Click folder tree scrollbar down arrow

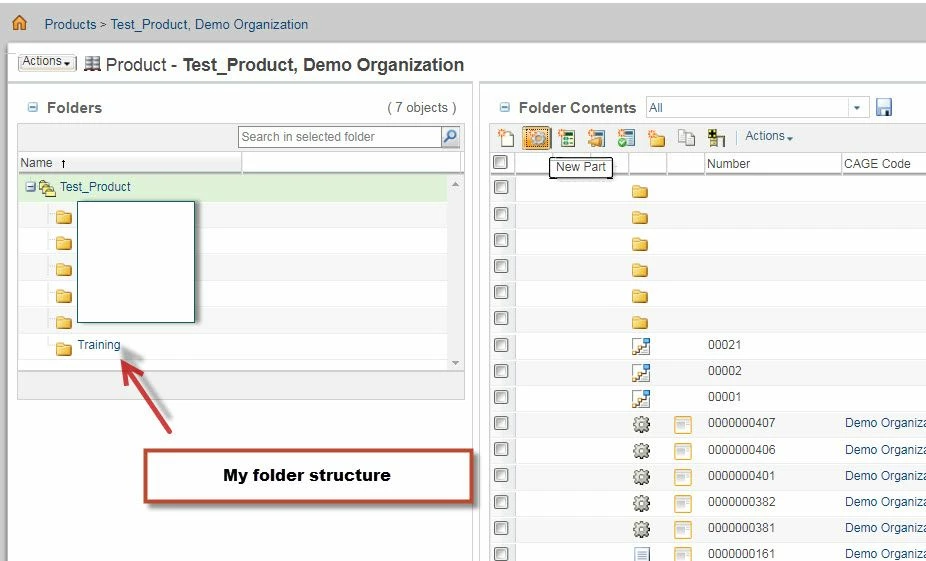(x=455, y=363)
